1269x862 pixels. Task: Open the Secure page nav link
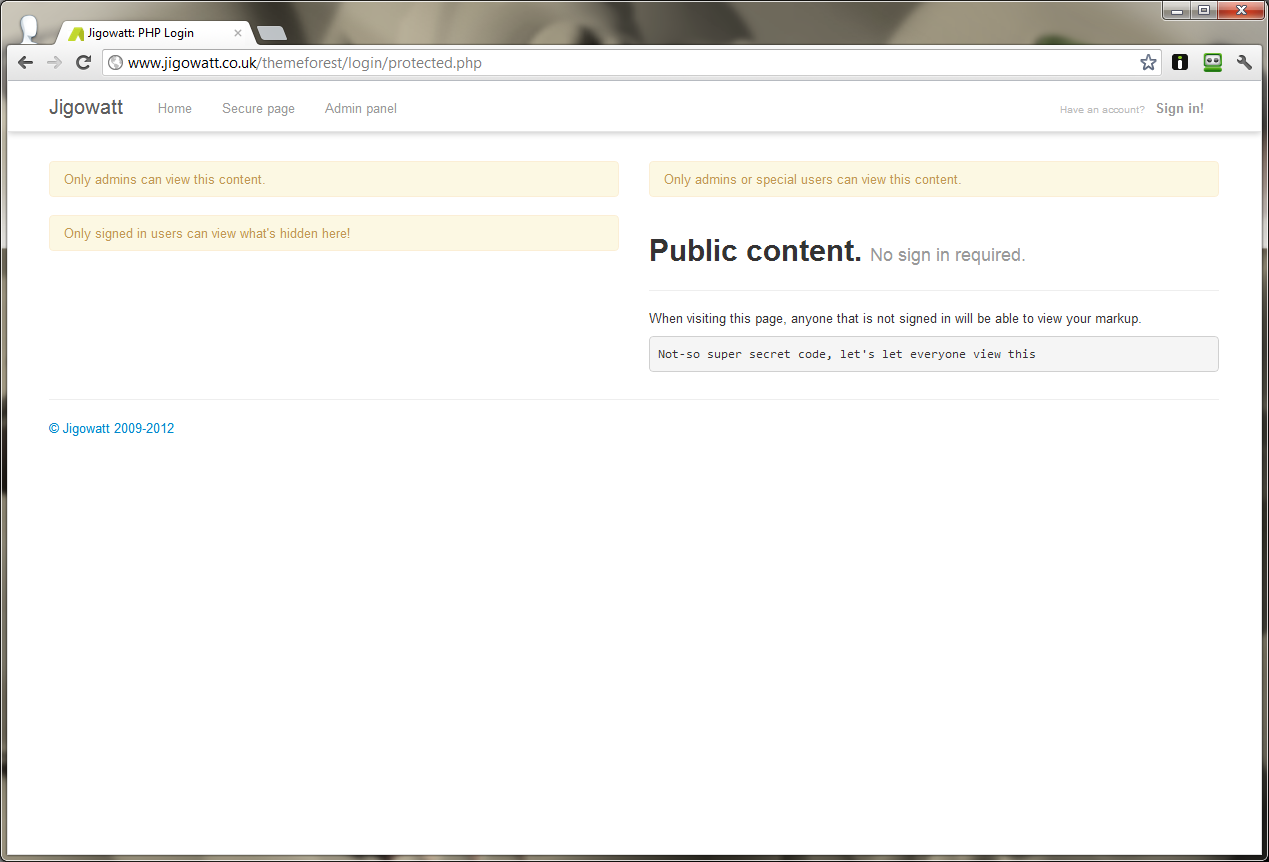click(x=258, y=108)
